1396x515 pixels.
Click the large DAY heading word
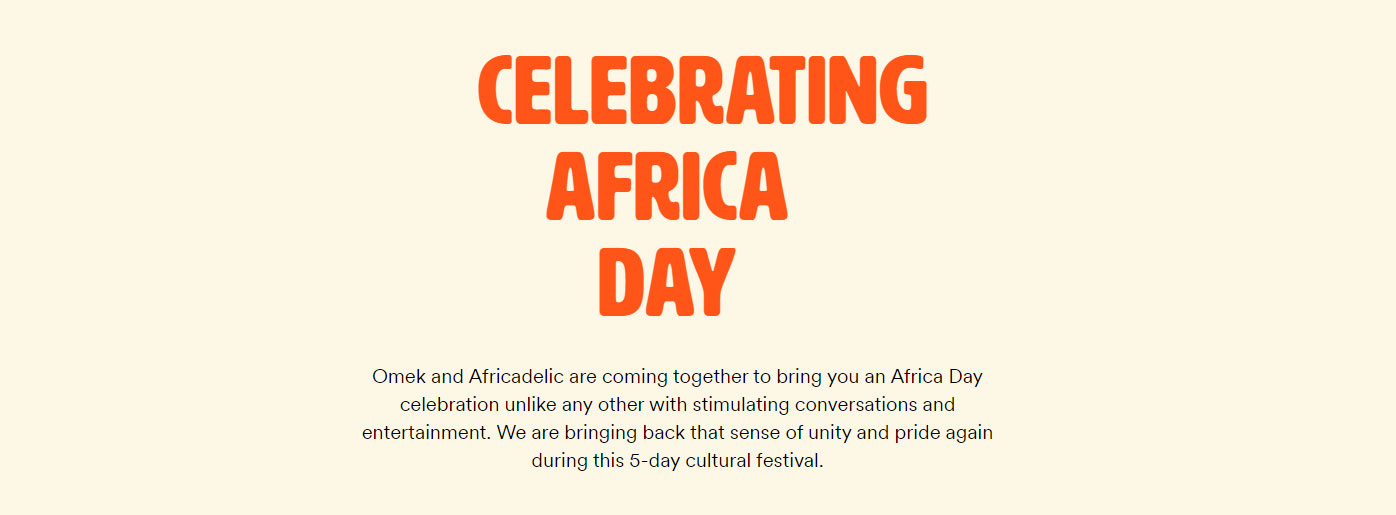667,283
